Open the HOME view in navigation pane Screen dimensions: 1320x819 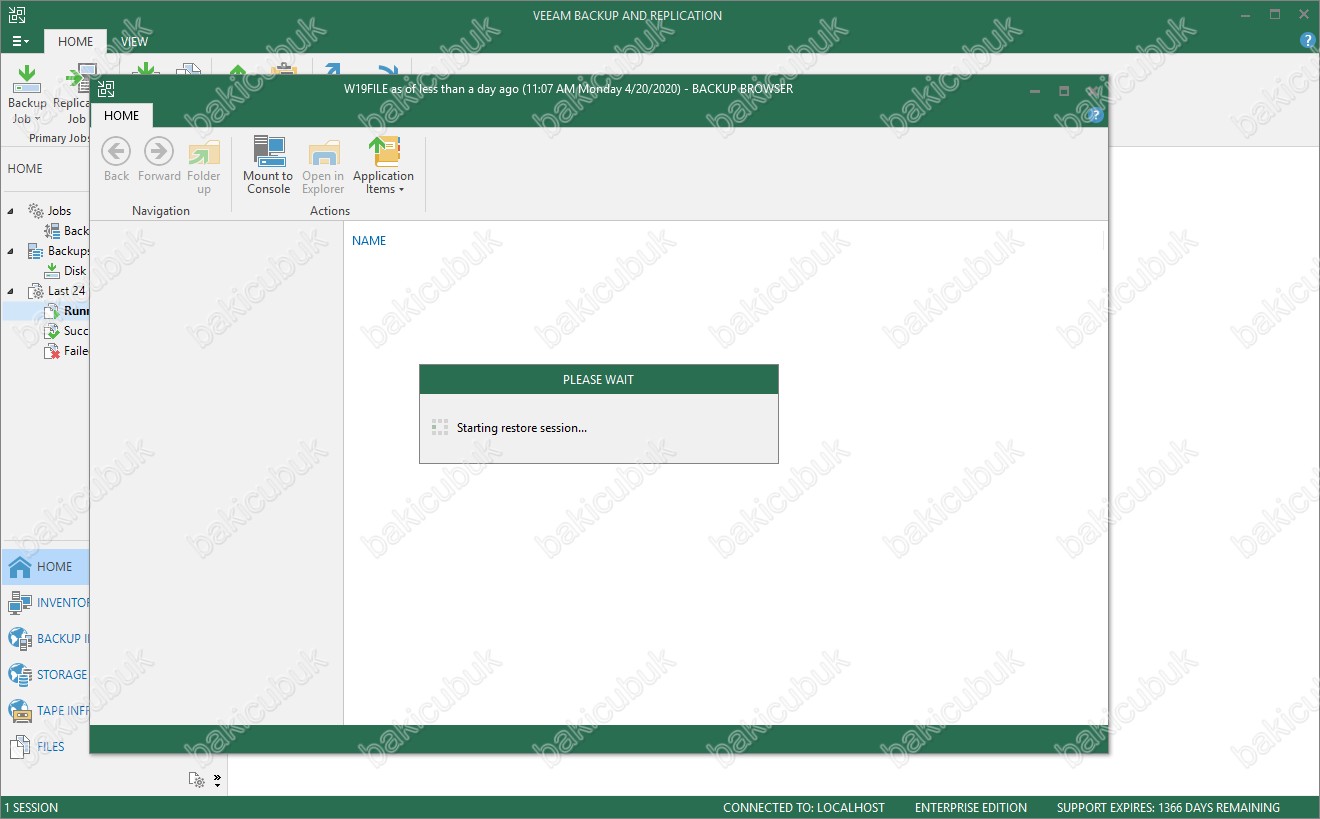[45, 567]
